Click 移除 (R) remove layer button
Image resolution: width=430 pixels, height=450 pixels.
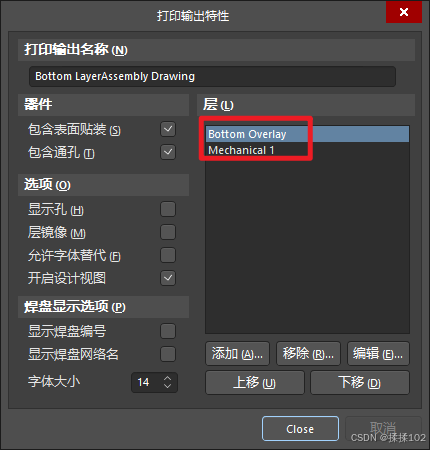[308, 354]
